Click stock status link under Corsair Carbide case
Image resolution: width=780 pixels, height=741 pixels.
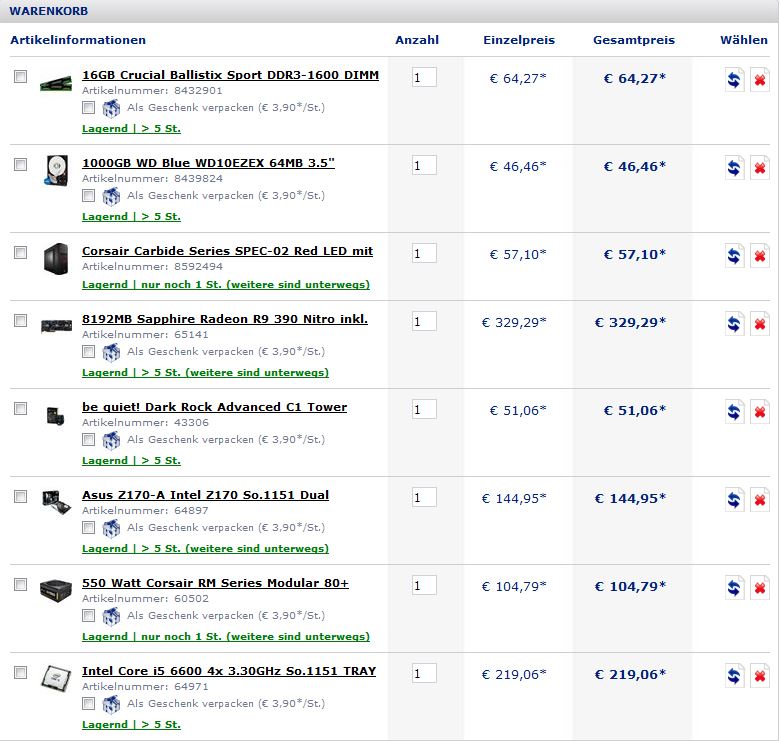pyautogui.click(x=226, y=285)
